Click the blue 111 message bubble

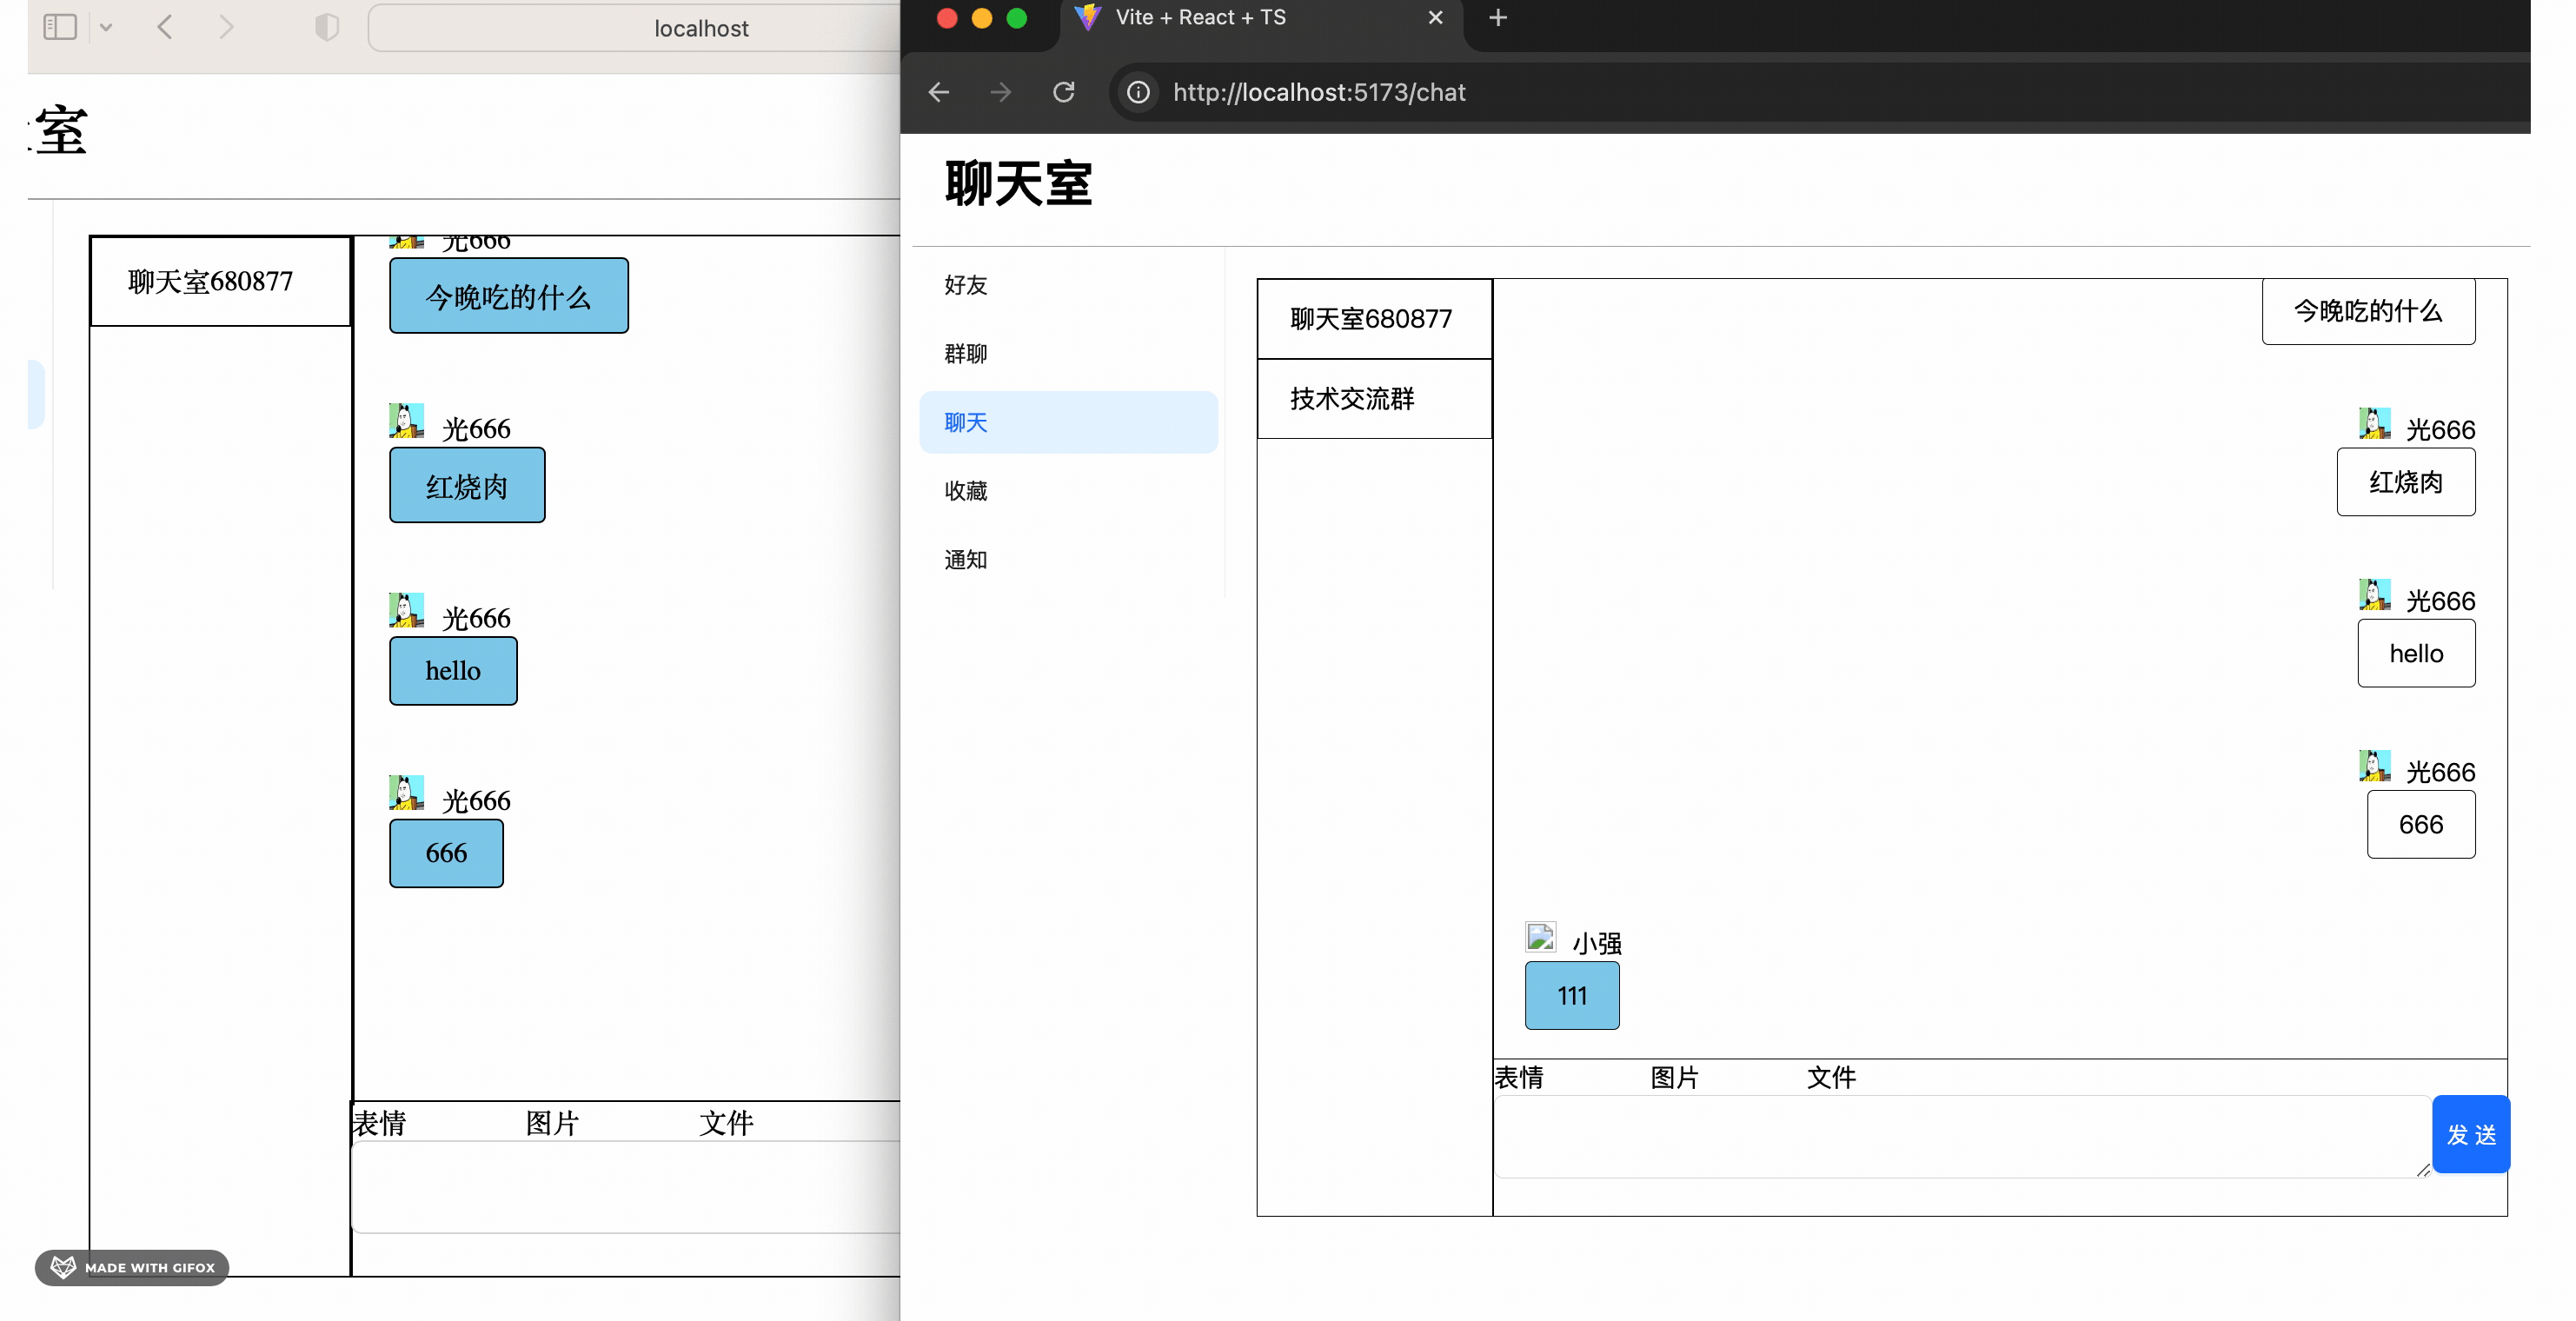(1571, 996)
